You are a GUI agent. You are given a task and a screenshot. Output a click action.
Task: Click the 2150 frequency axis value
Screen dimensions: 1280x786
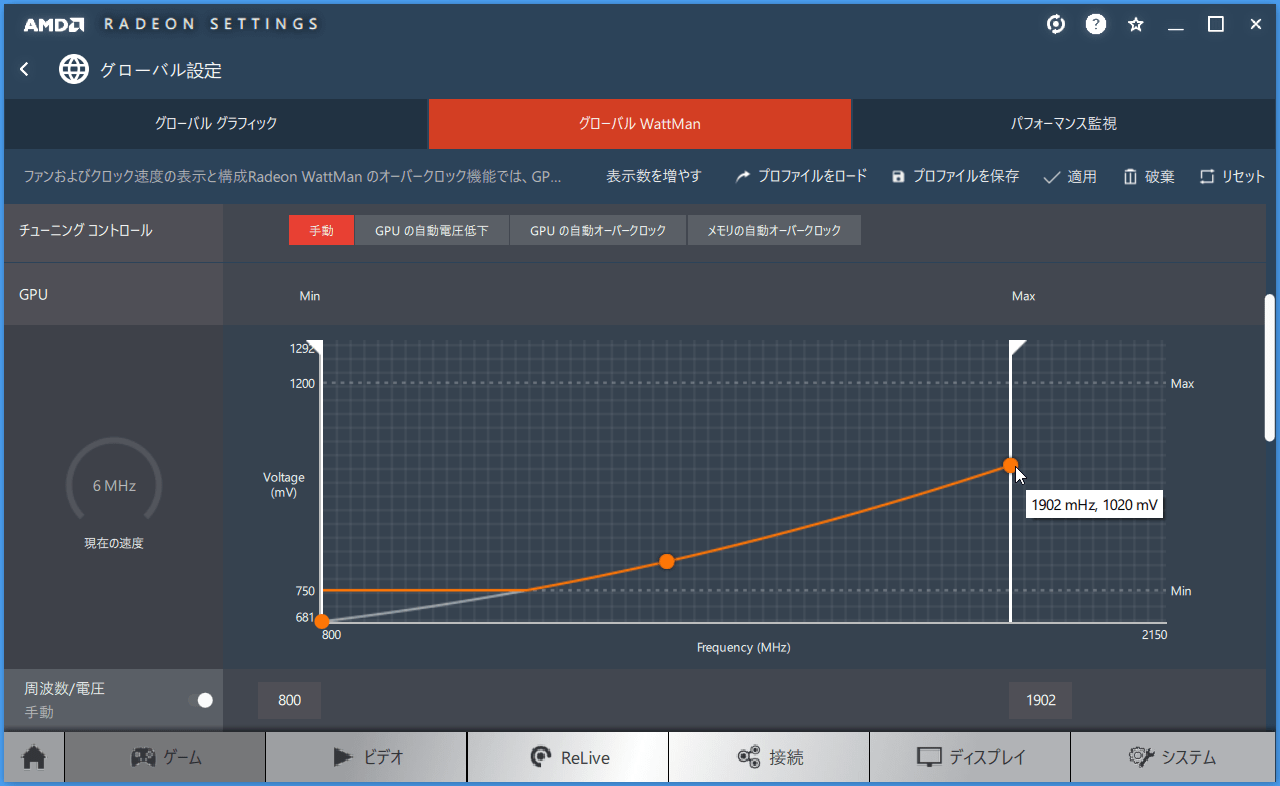(x=1153, y=634)
